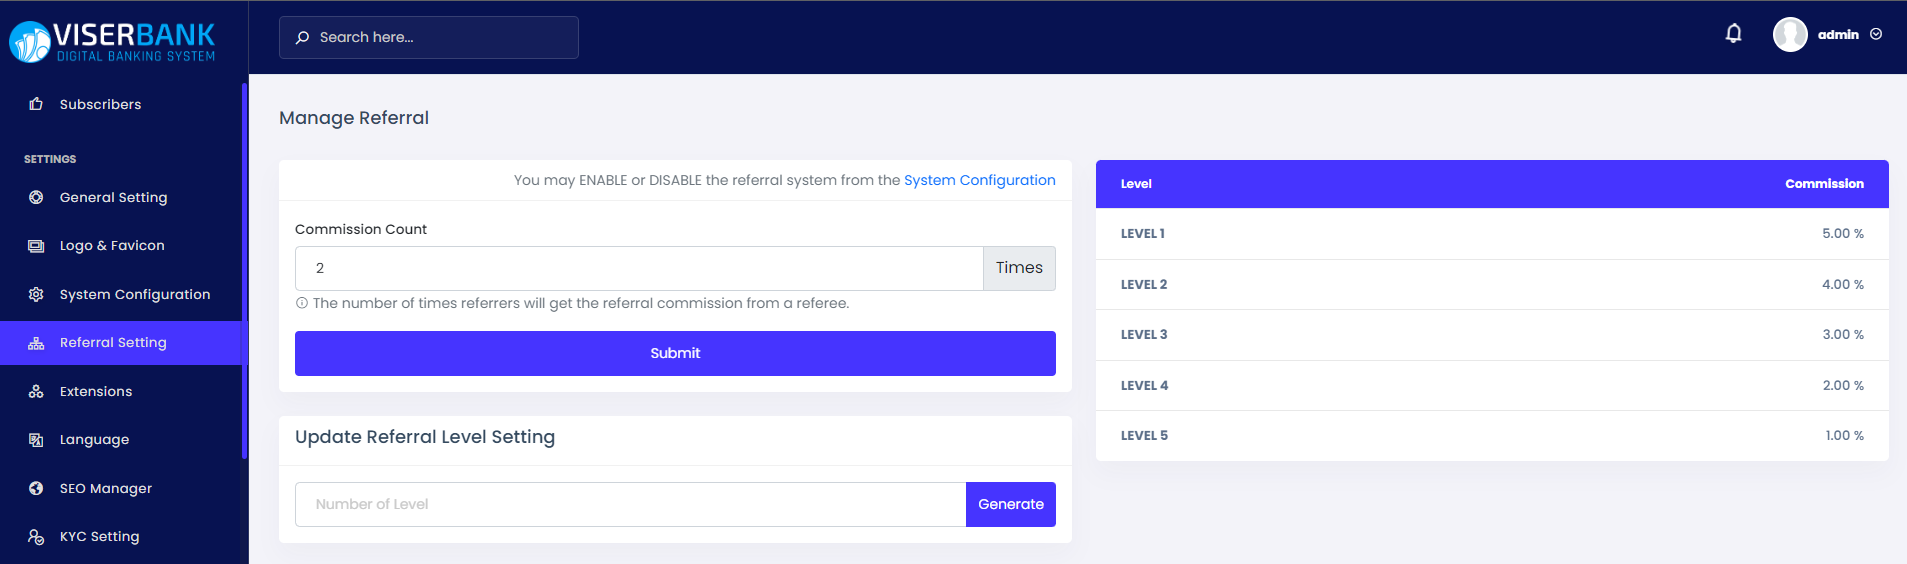This screenshot has width=1907, height=564.
Task: Click the Number of Level input field
Action: click(x=630, y=505)
